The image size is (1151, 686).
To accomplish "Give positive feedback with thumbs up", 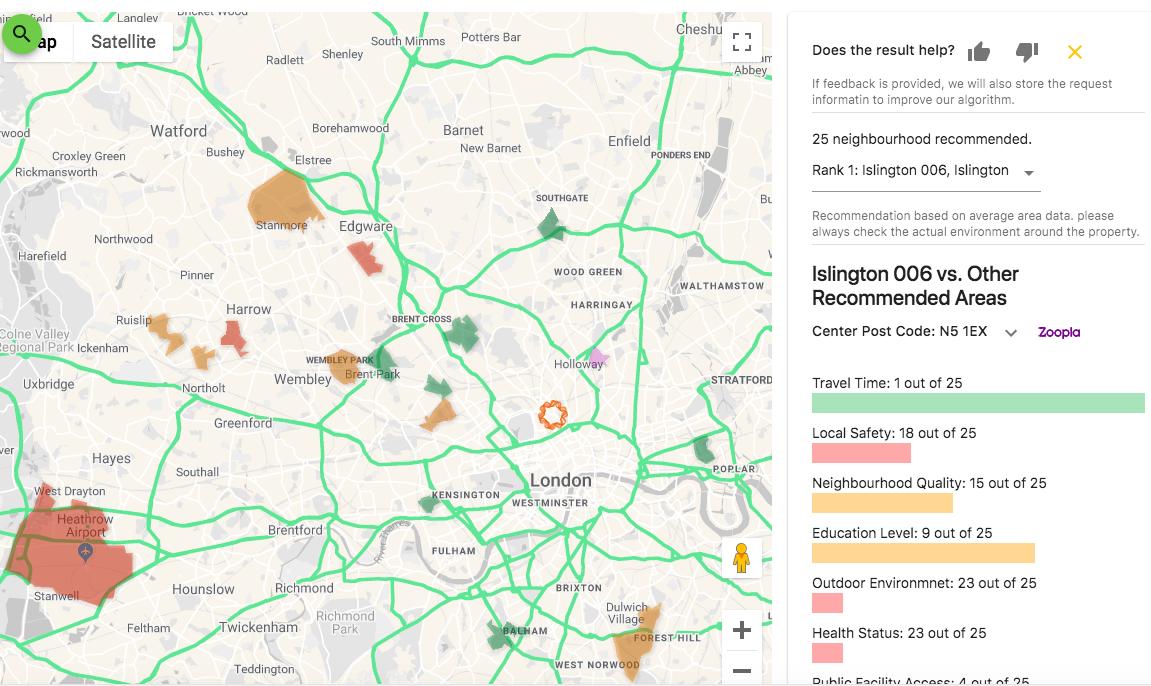I will coord(978,51).
